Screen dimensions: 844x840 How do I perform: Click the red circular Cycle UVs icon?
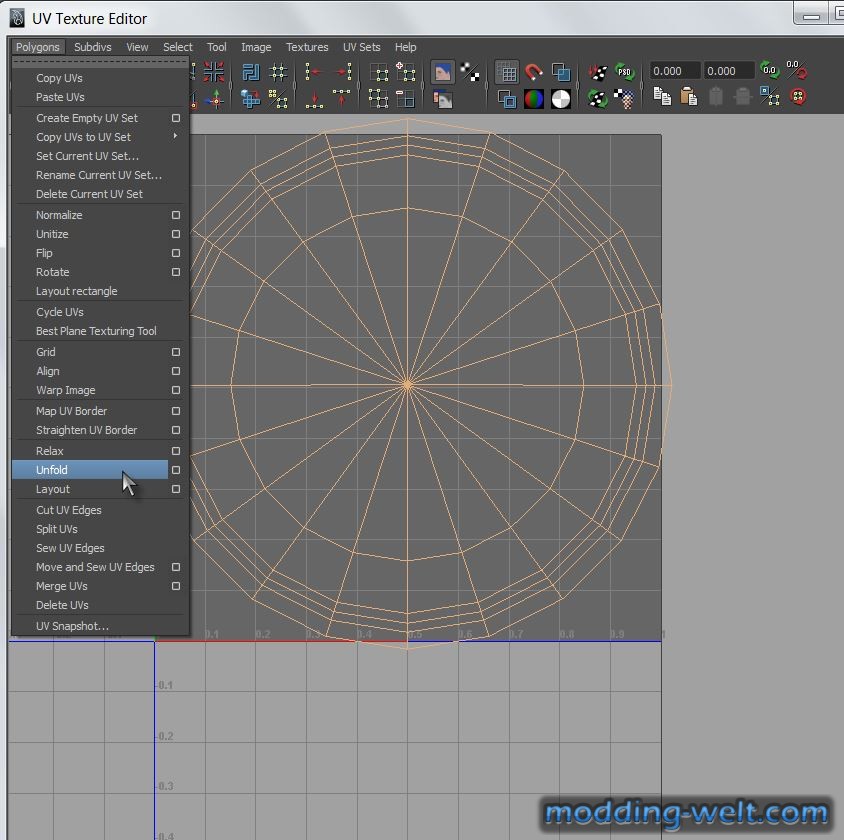coord(798,97)
